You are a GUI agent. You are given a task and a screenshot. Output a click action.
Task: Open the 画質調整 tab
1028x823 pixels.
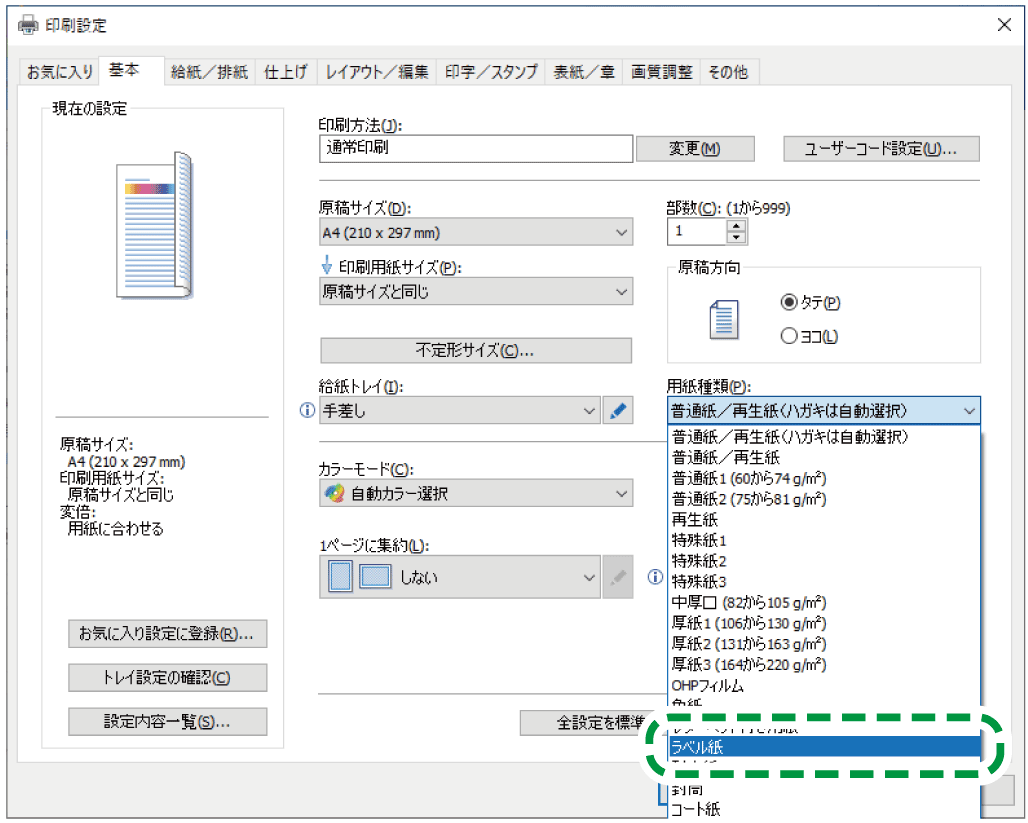tap(661, 72)
